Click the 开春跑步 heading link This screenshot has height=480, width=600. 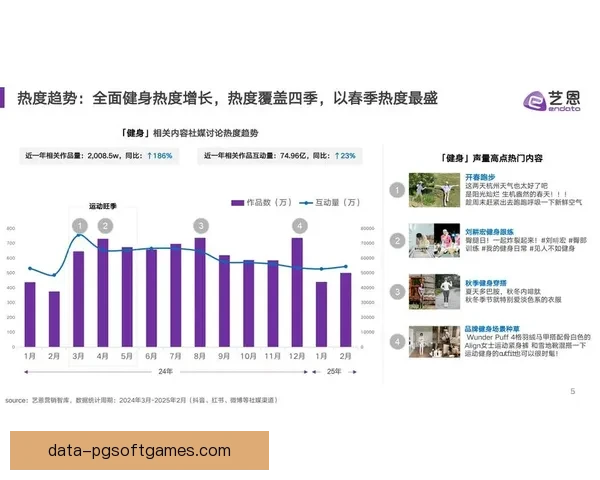(480, 177)
